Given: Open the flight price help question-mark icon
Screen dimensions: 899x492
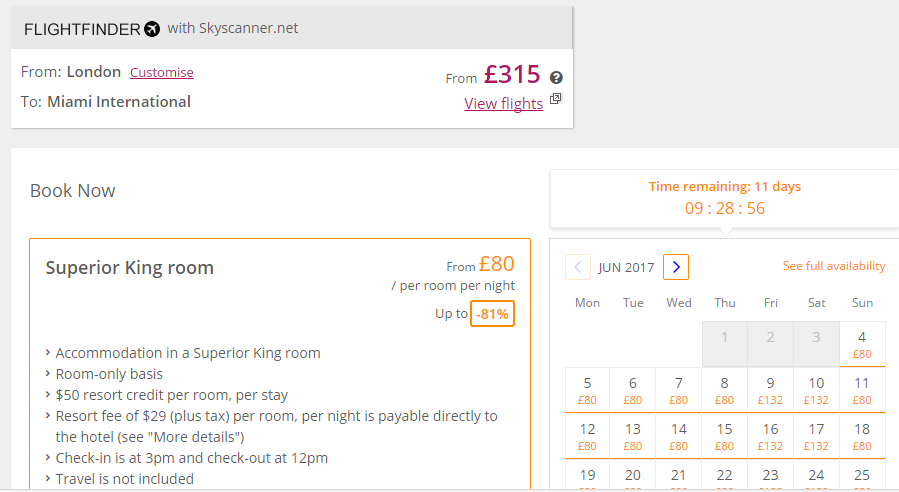Looking at the screenshot, I should click(x=556, y=77).
